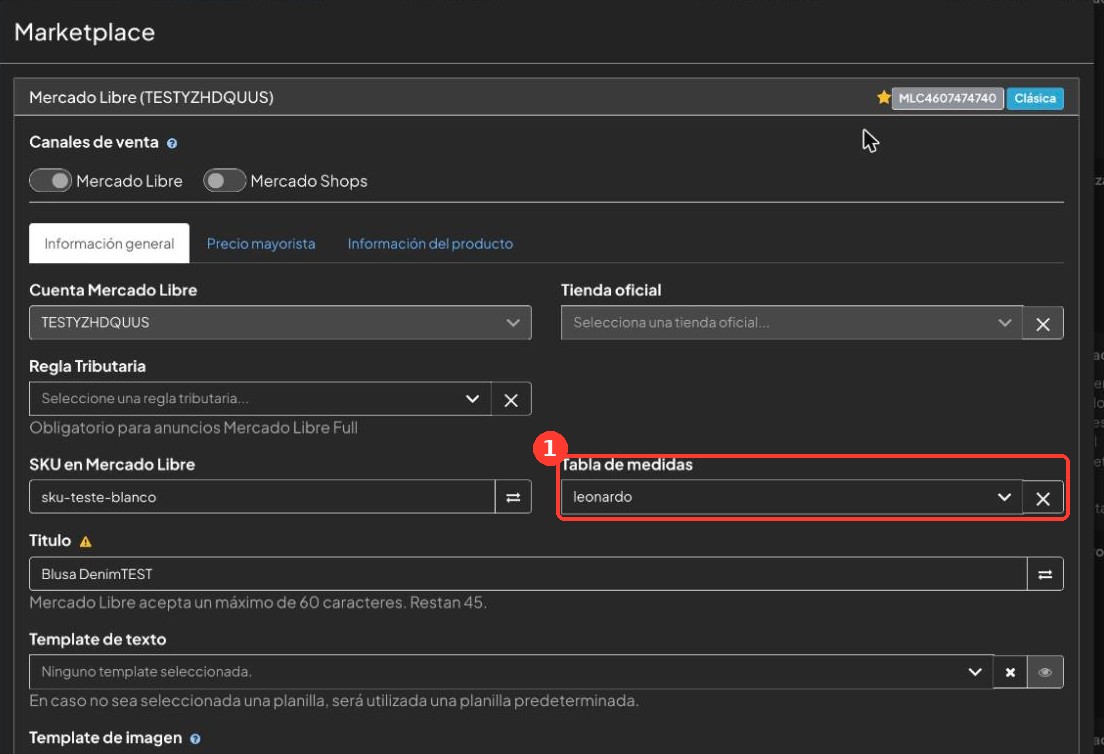The image size is (1104, 754).
Task: Toggle the Mercado Shops sales channel
Action: 225,181
